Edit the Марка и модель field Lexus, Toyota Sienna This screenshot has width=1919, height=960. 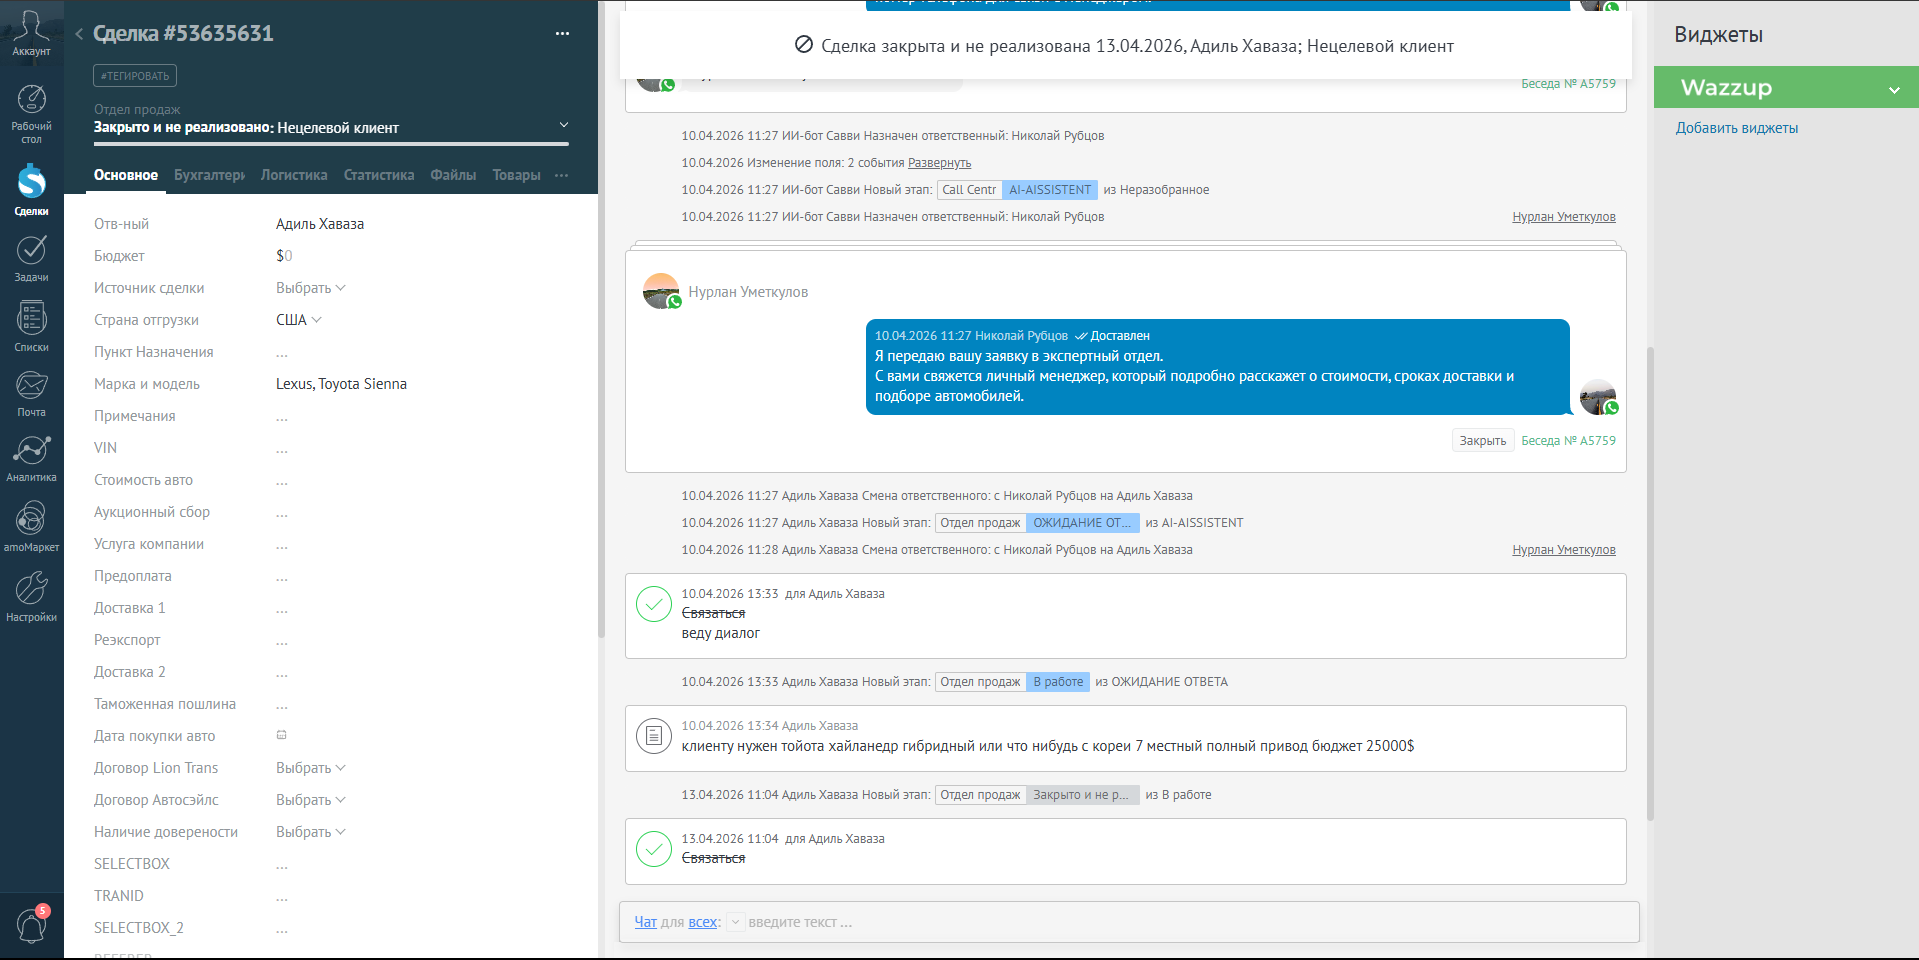coord(341,384)
